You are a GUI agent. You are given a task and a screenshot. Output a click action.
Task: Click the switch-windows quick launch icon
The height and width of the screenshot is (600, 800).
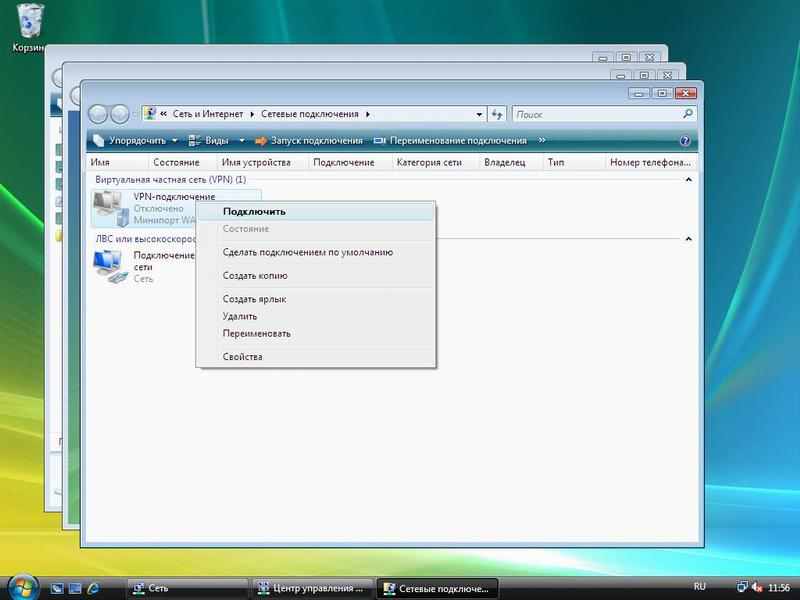[x=75, y=588]
